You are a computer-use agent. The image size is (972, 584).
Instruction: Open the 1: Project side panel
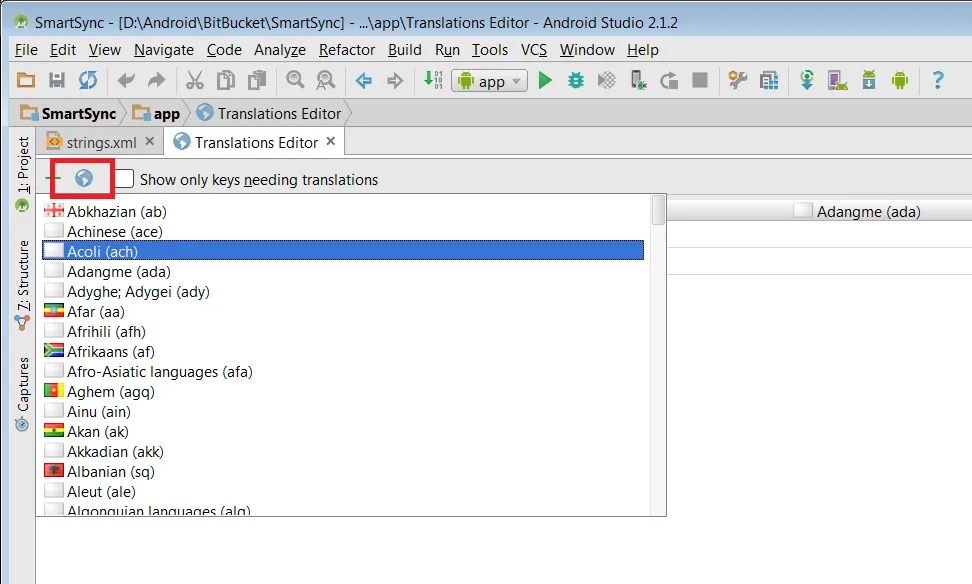coord(22,174)
